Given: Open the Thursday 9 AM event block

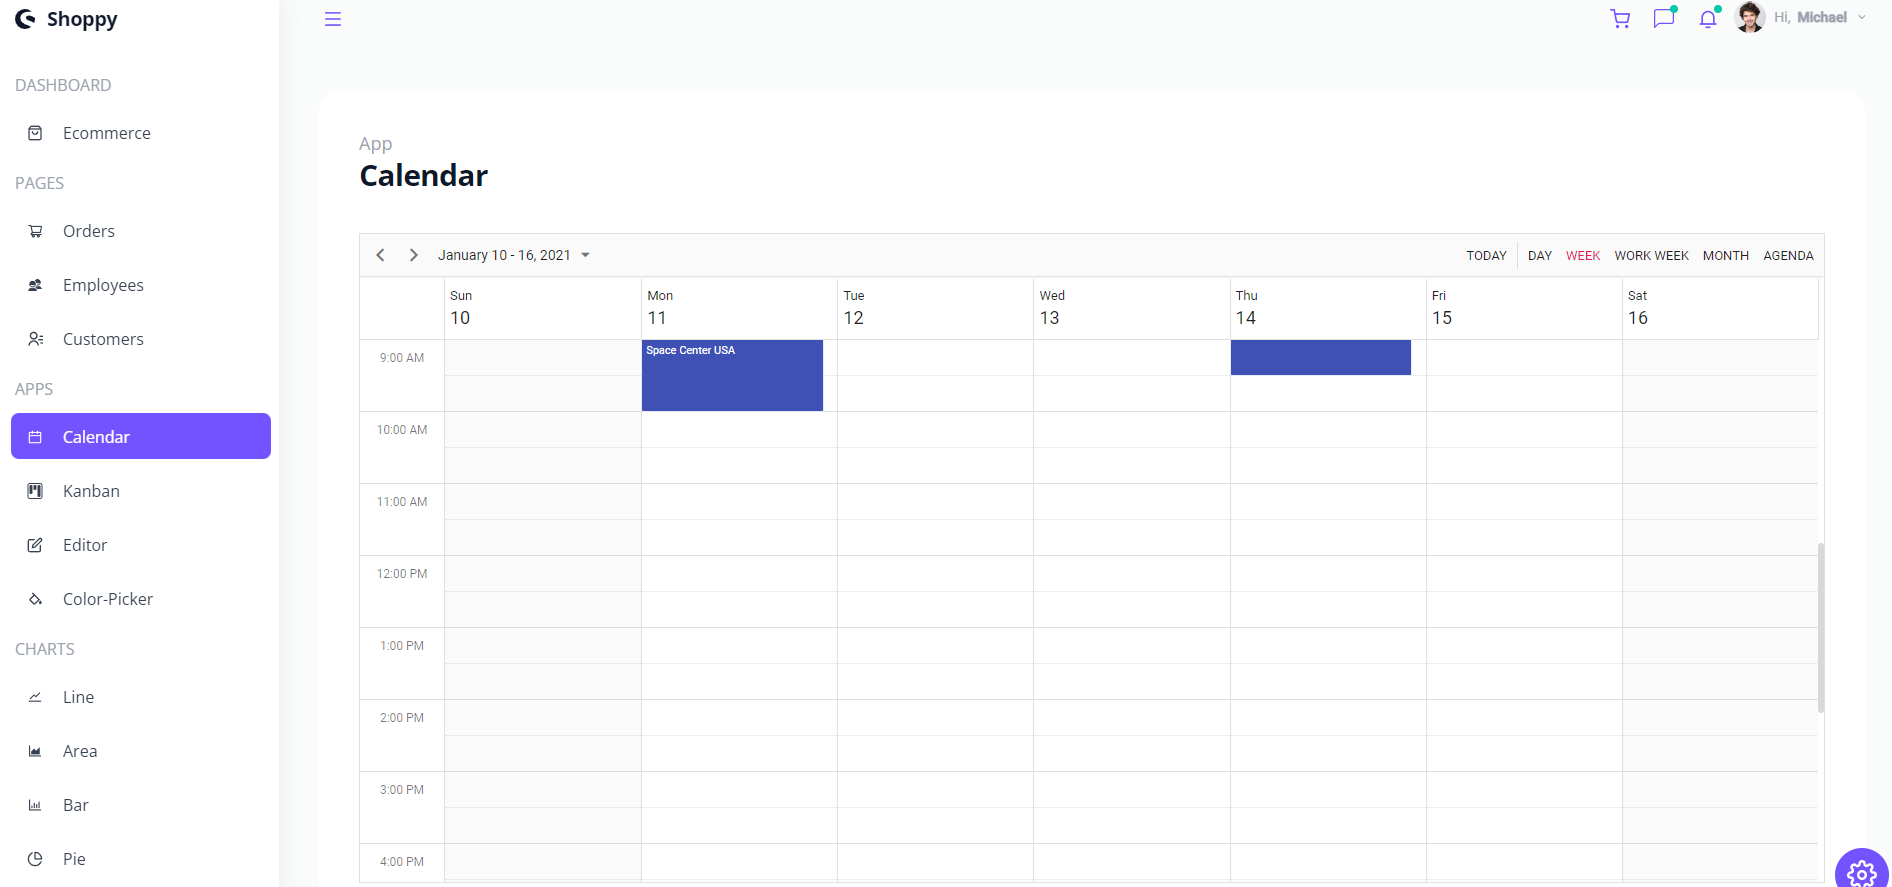Looking at the screenshot, I should tap(1320, 357).
